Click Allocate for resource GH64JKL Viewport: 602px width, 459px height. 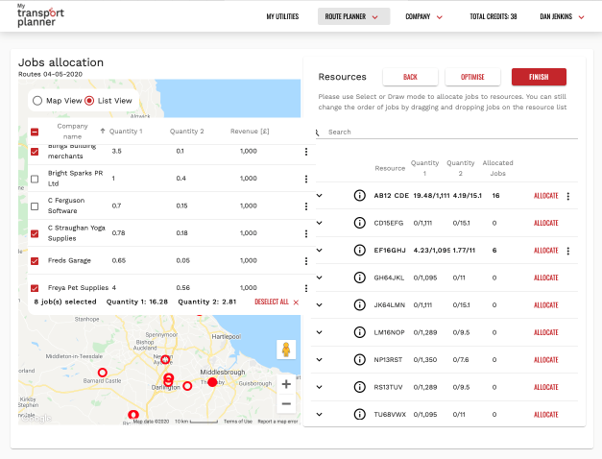tap(546, 277)
